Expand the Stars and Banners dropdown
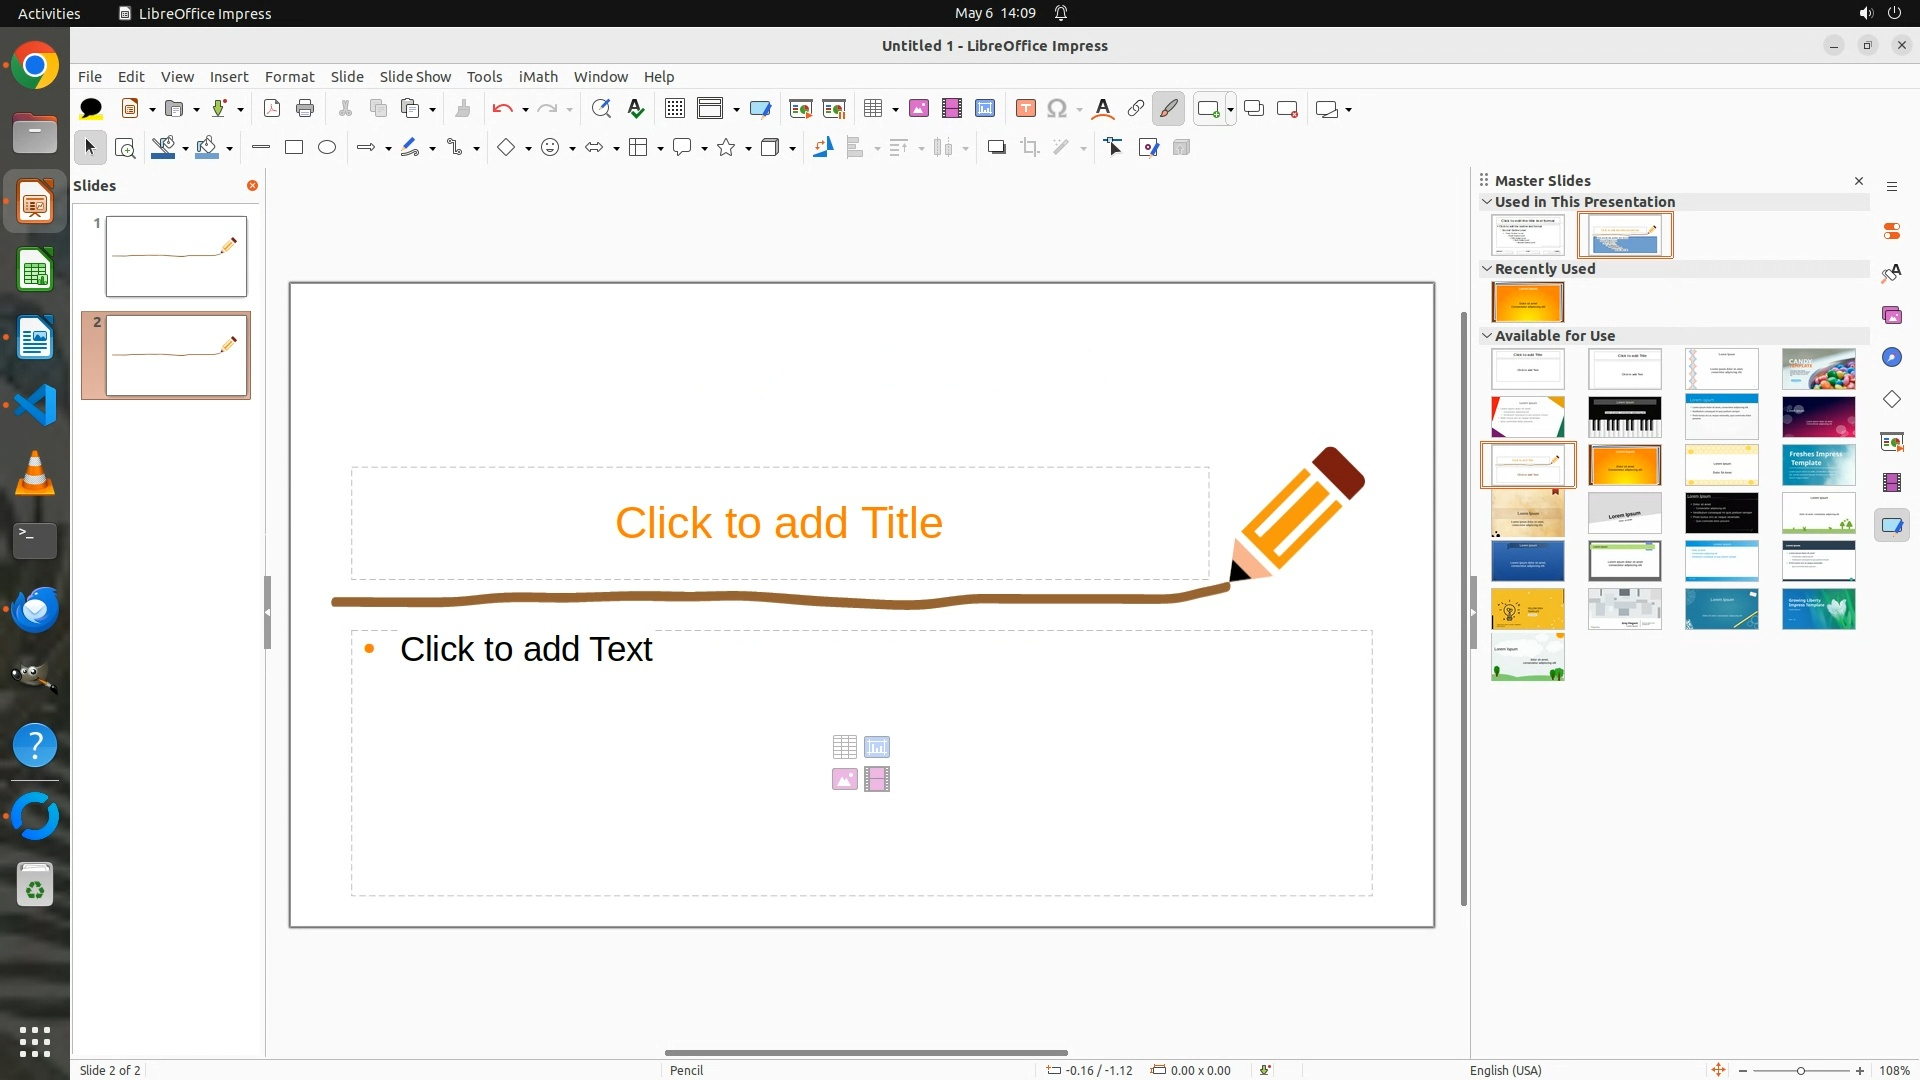Screen dimensions: 1920x1080 click(748, 148)
